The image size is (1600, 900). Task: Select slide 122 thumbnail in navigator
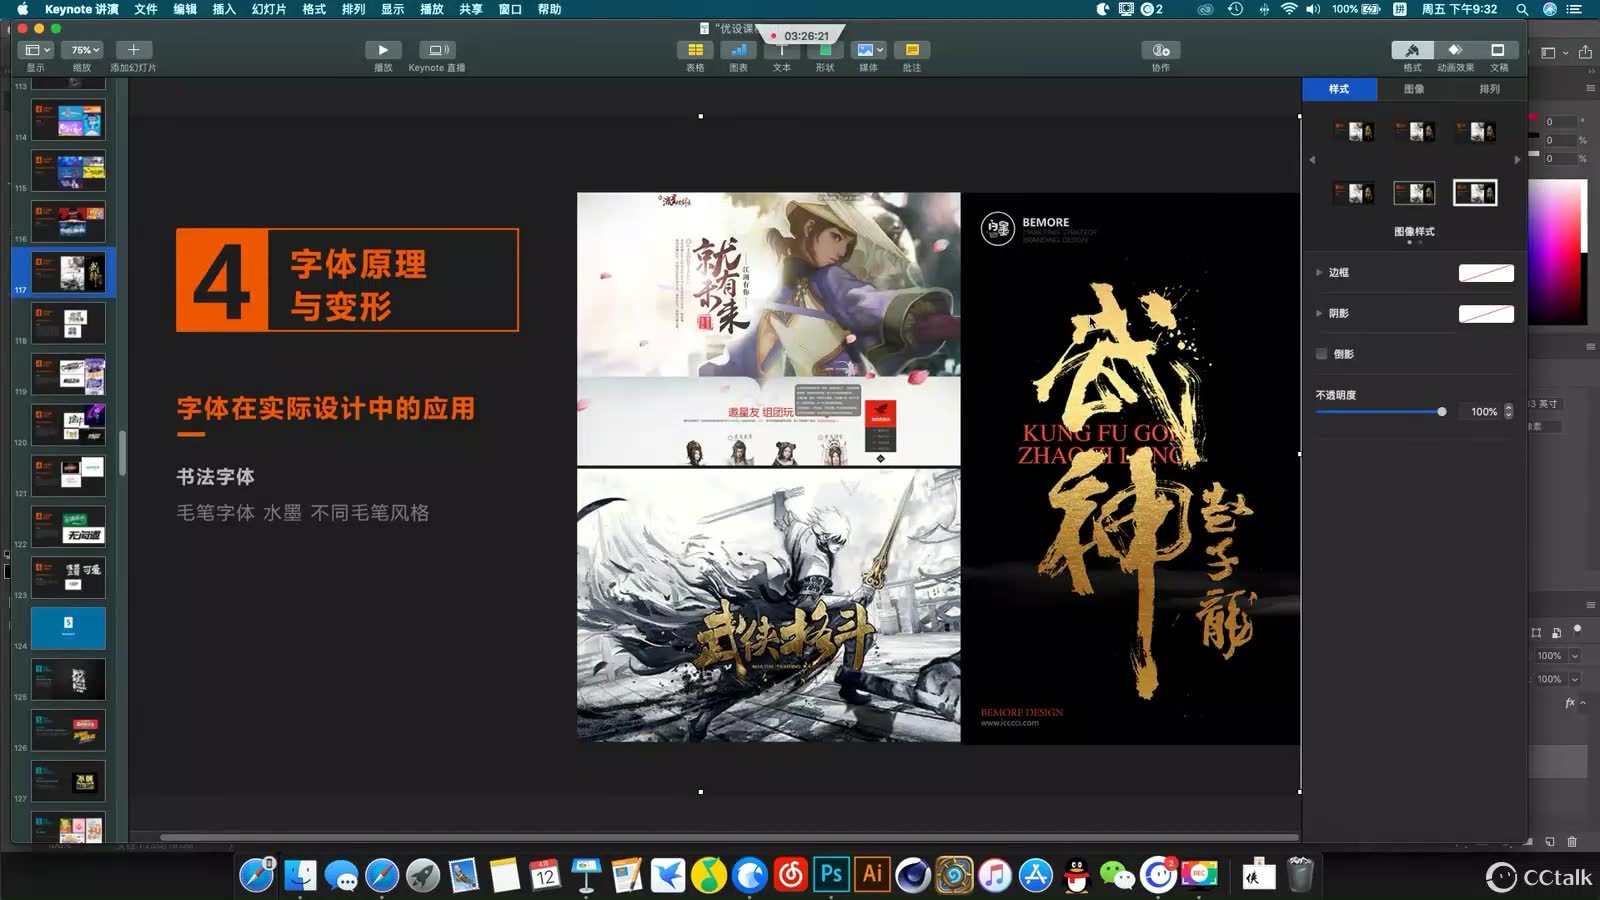(x=68, y=527)
